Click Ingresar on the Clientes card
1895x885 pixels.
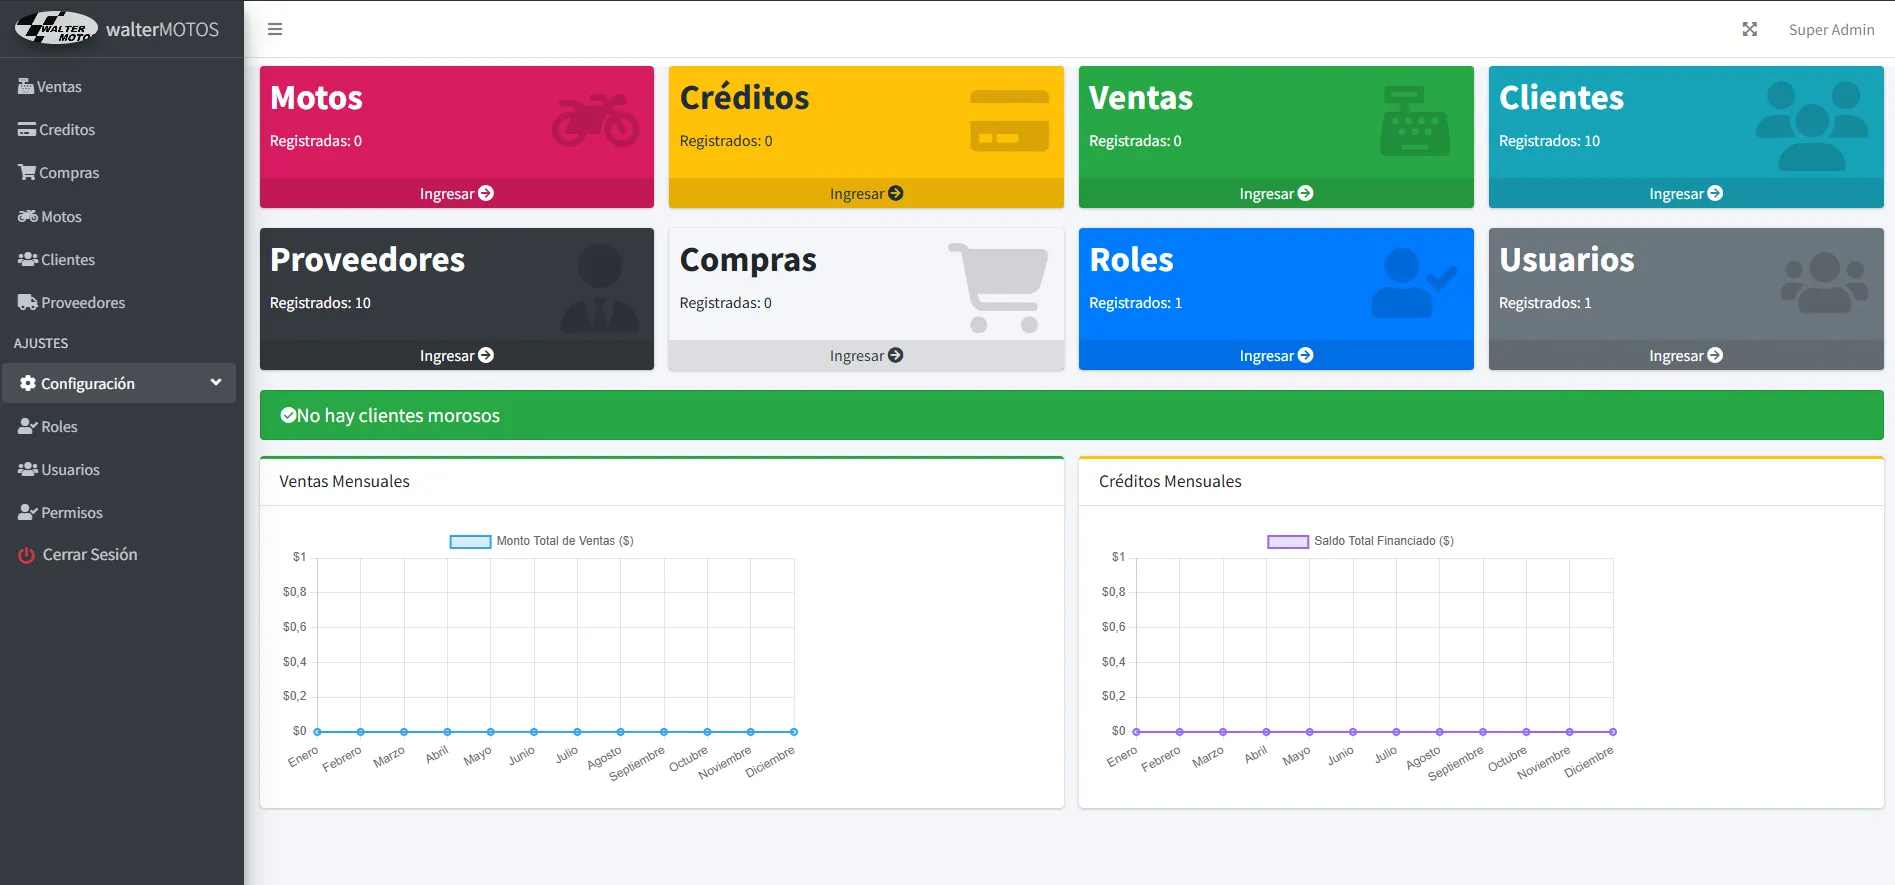pyautogui.click(x=1686, y=193)
